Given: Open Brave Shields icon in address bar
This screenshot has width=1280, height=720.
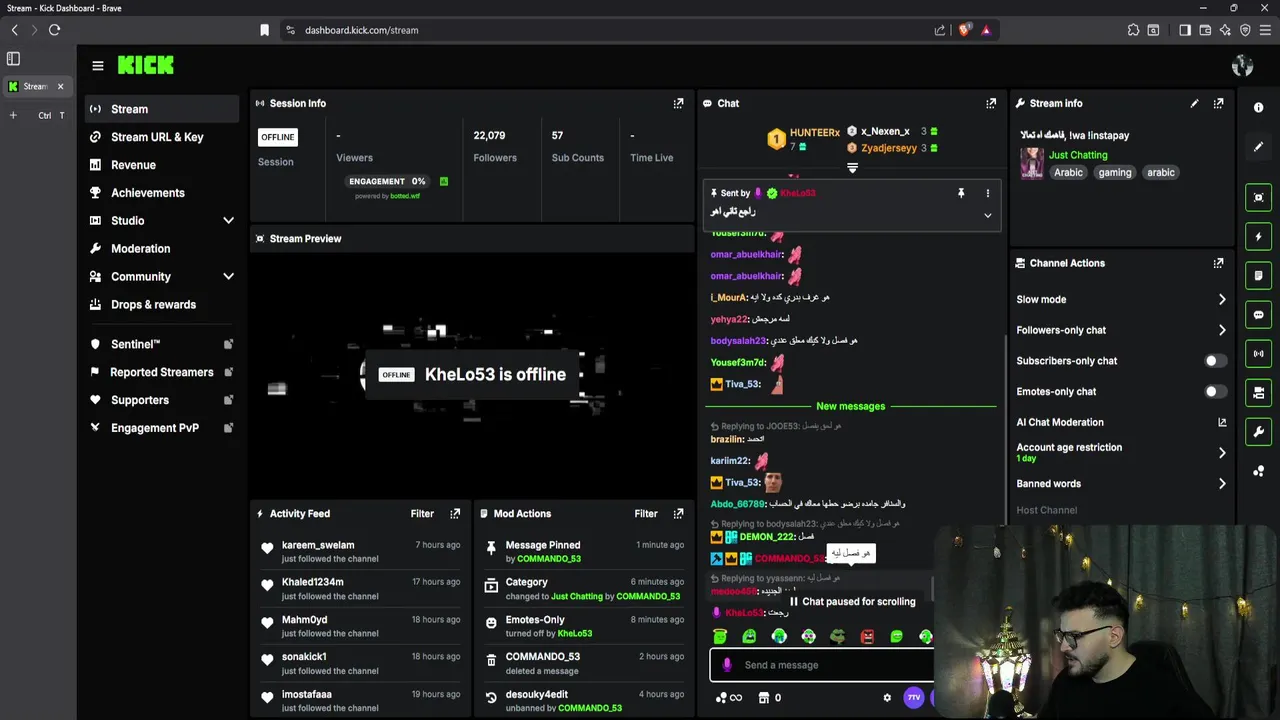Looking at the screenshot, I should pyautogui.click(x=964, y=30).
